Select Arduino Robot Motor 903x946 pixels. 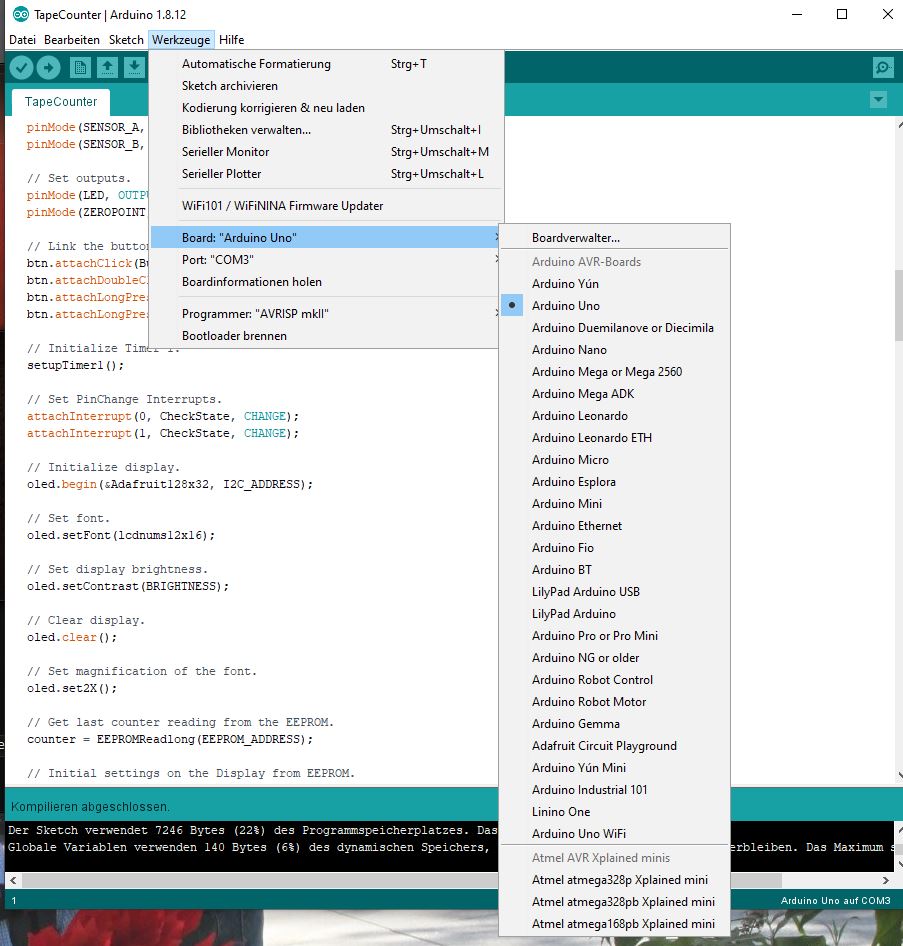tap(615, 702)
